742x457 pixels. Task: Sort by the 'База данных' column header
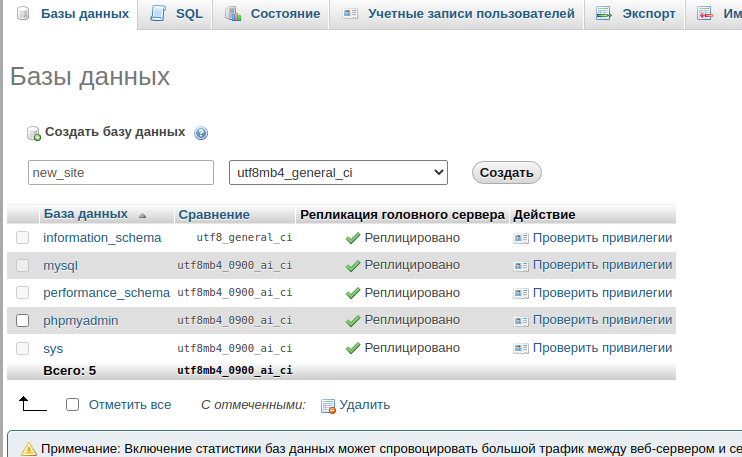tap(86, 214)
